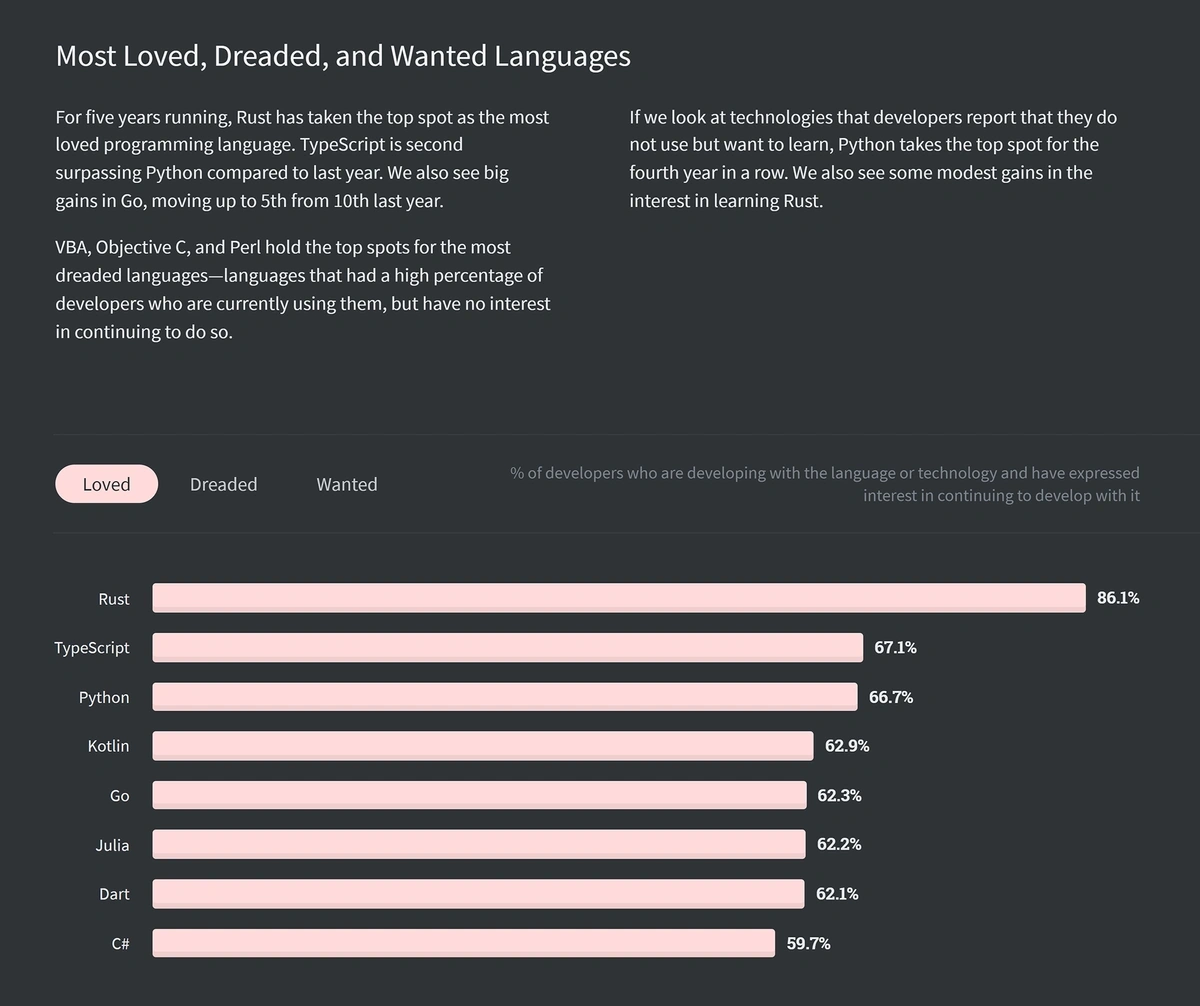Click the Kotlin language label
This screenshot has height=1006, width=1200.
108,746
